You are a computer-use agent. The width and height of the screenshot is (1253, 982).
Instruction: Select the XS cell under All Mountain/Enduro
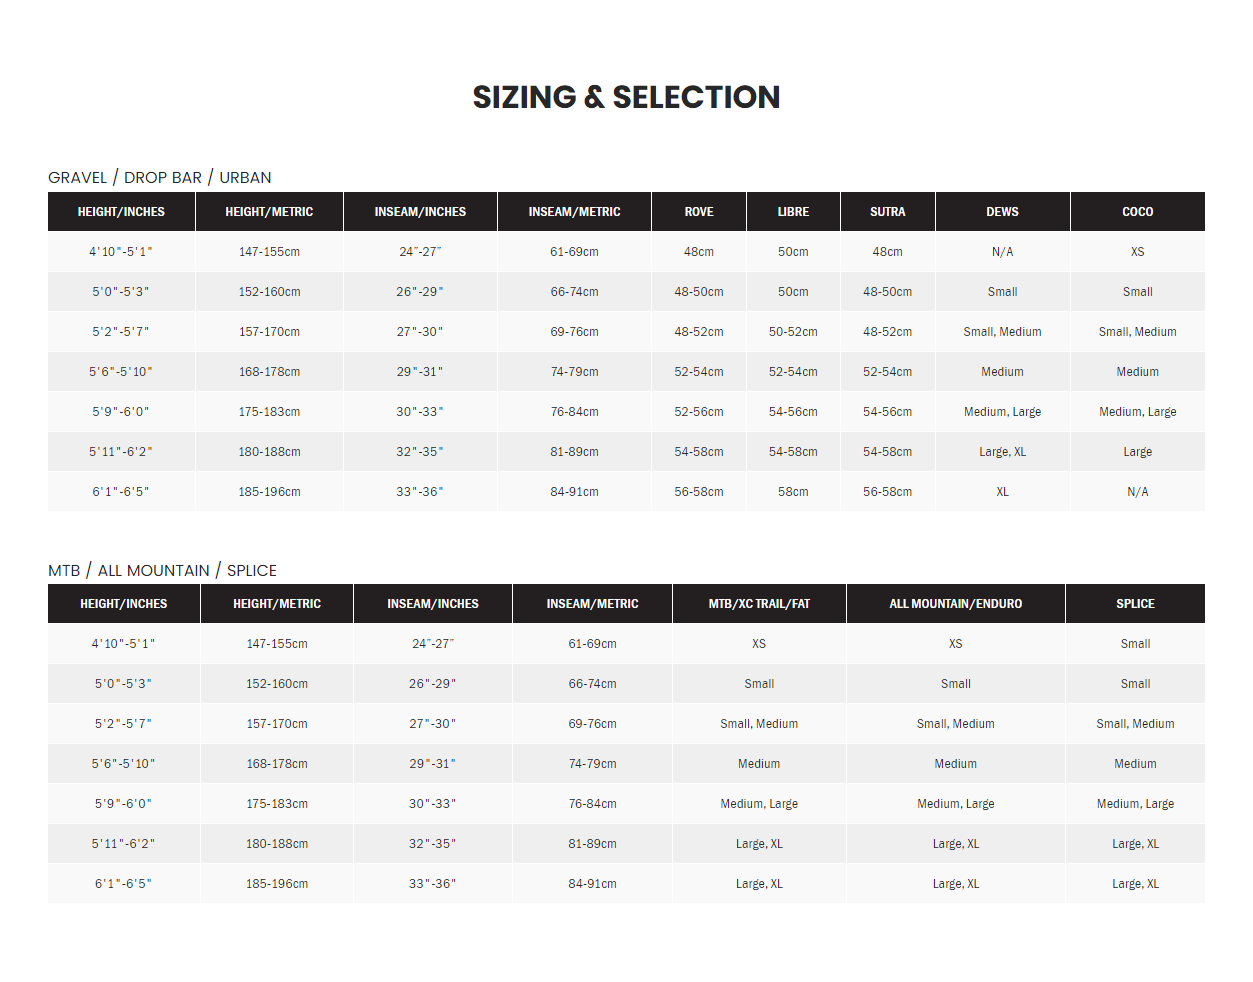point(955,644)
